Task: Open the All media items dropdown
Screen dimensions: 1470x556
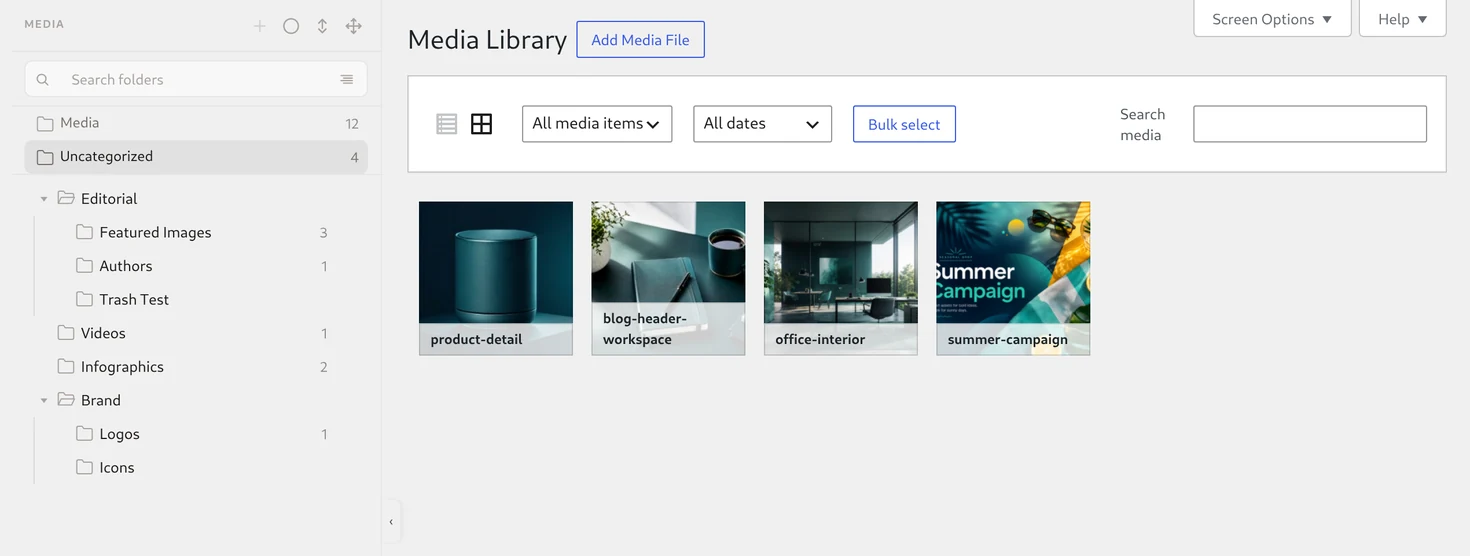Action: tap(597, 124)
